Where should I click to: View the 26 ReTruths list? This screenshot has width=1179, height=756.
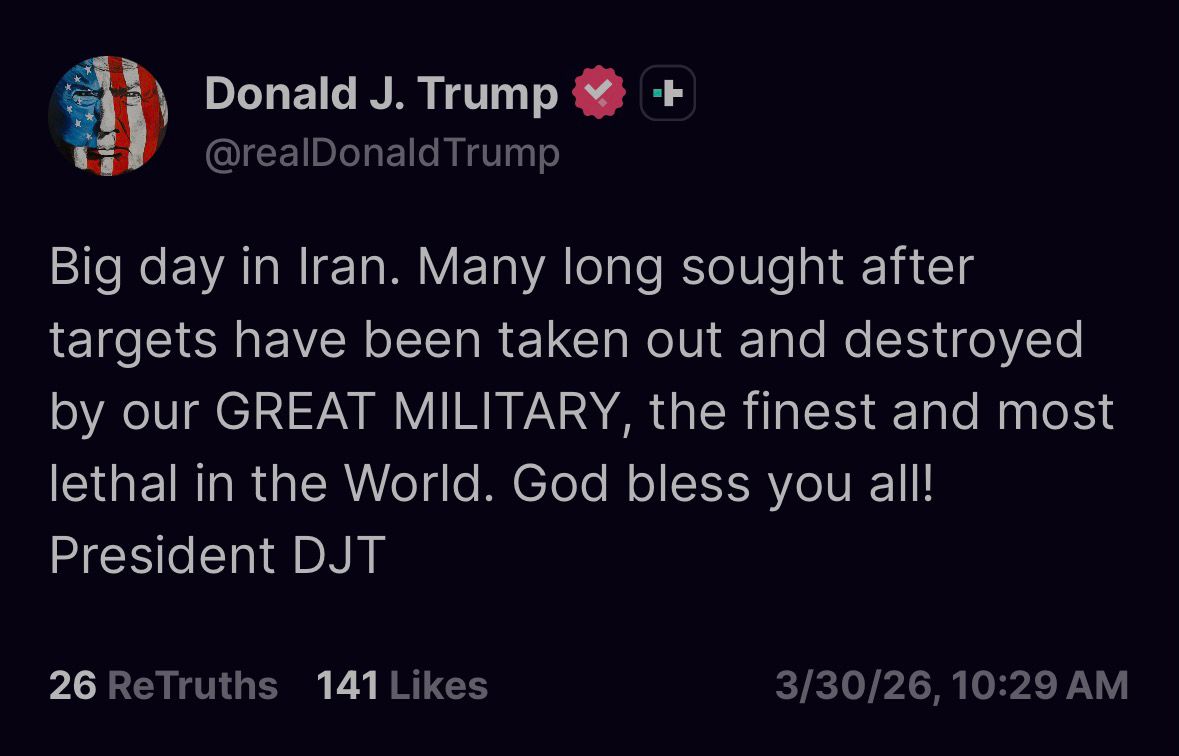[x=163, y=686]
